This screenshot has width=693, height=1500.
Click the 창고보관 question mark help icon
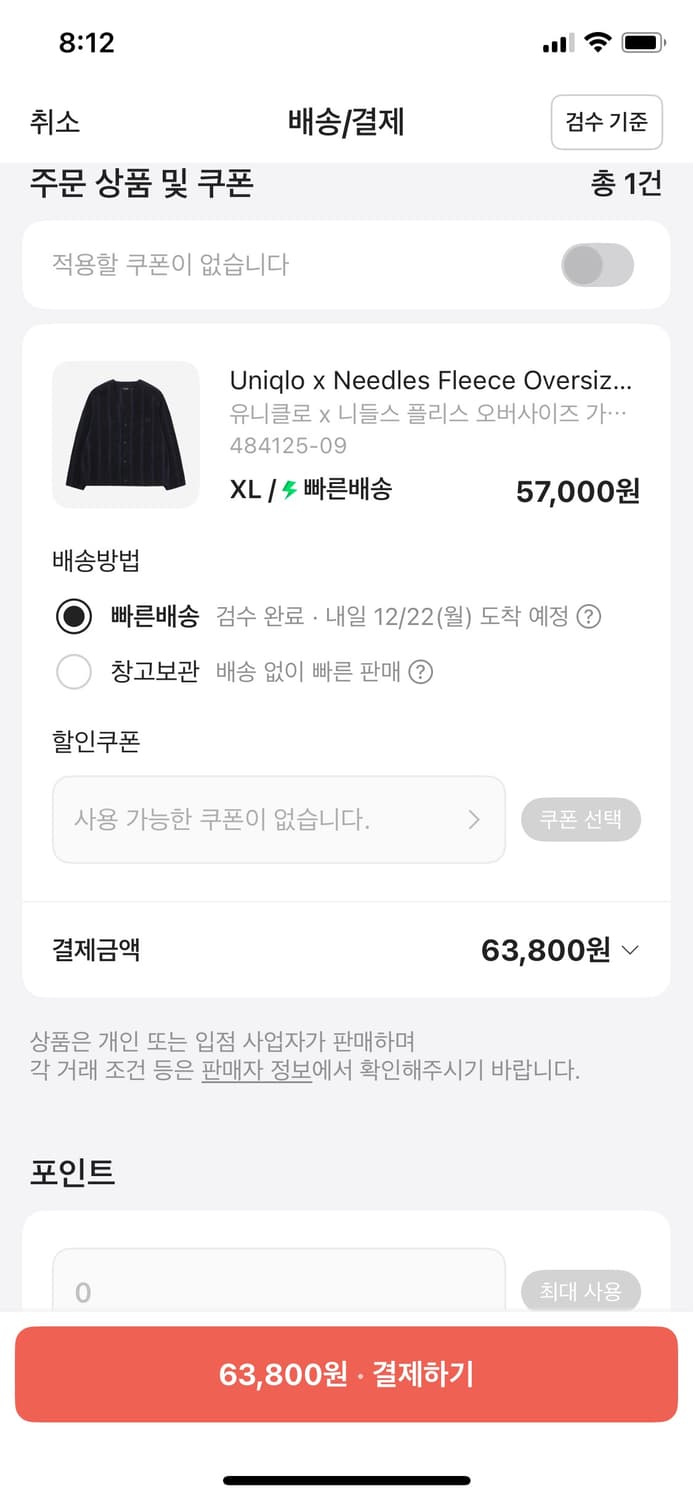pyautogui.click(x=421, y=673)
